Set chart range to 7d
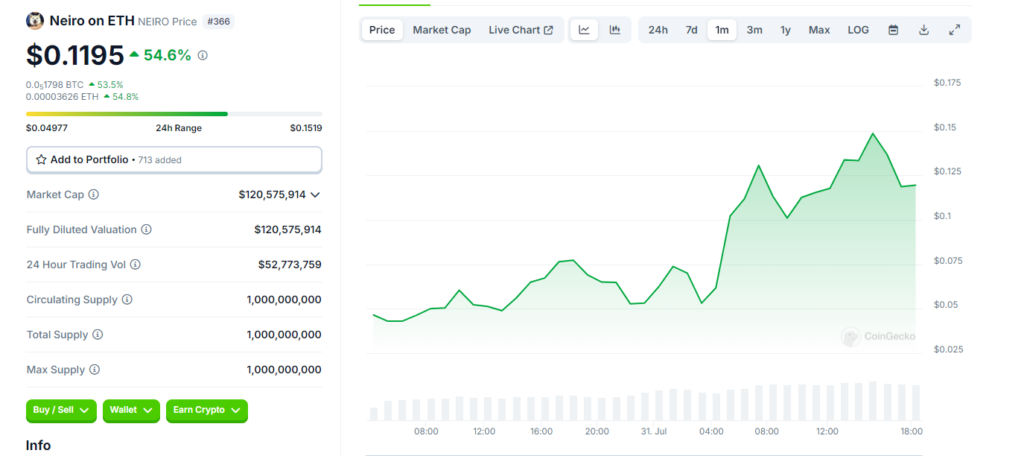Screen dimensions: 1024x456 coord(691,30)
